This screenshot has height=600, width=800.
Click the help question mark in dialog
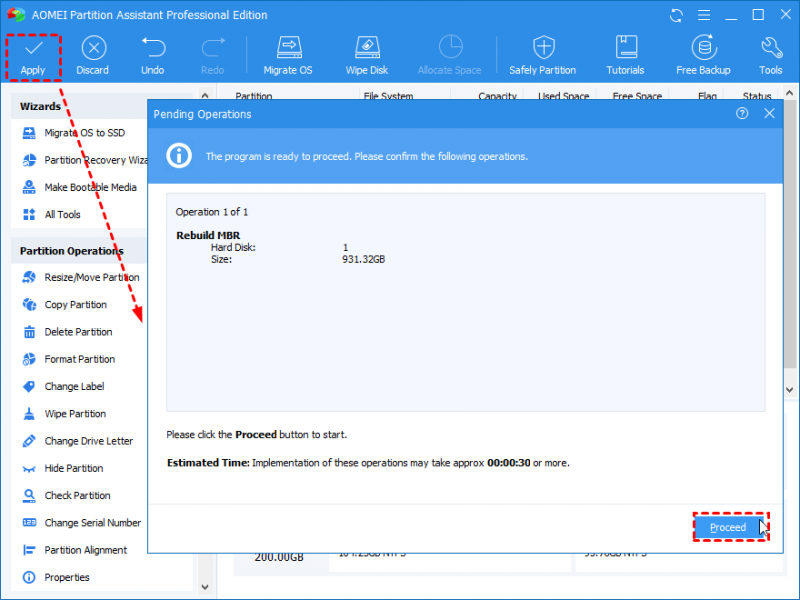coord(742,113)
